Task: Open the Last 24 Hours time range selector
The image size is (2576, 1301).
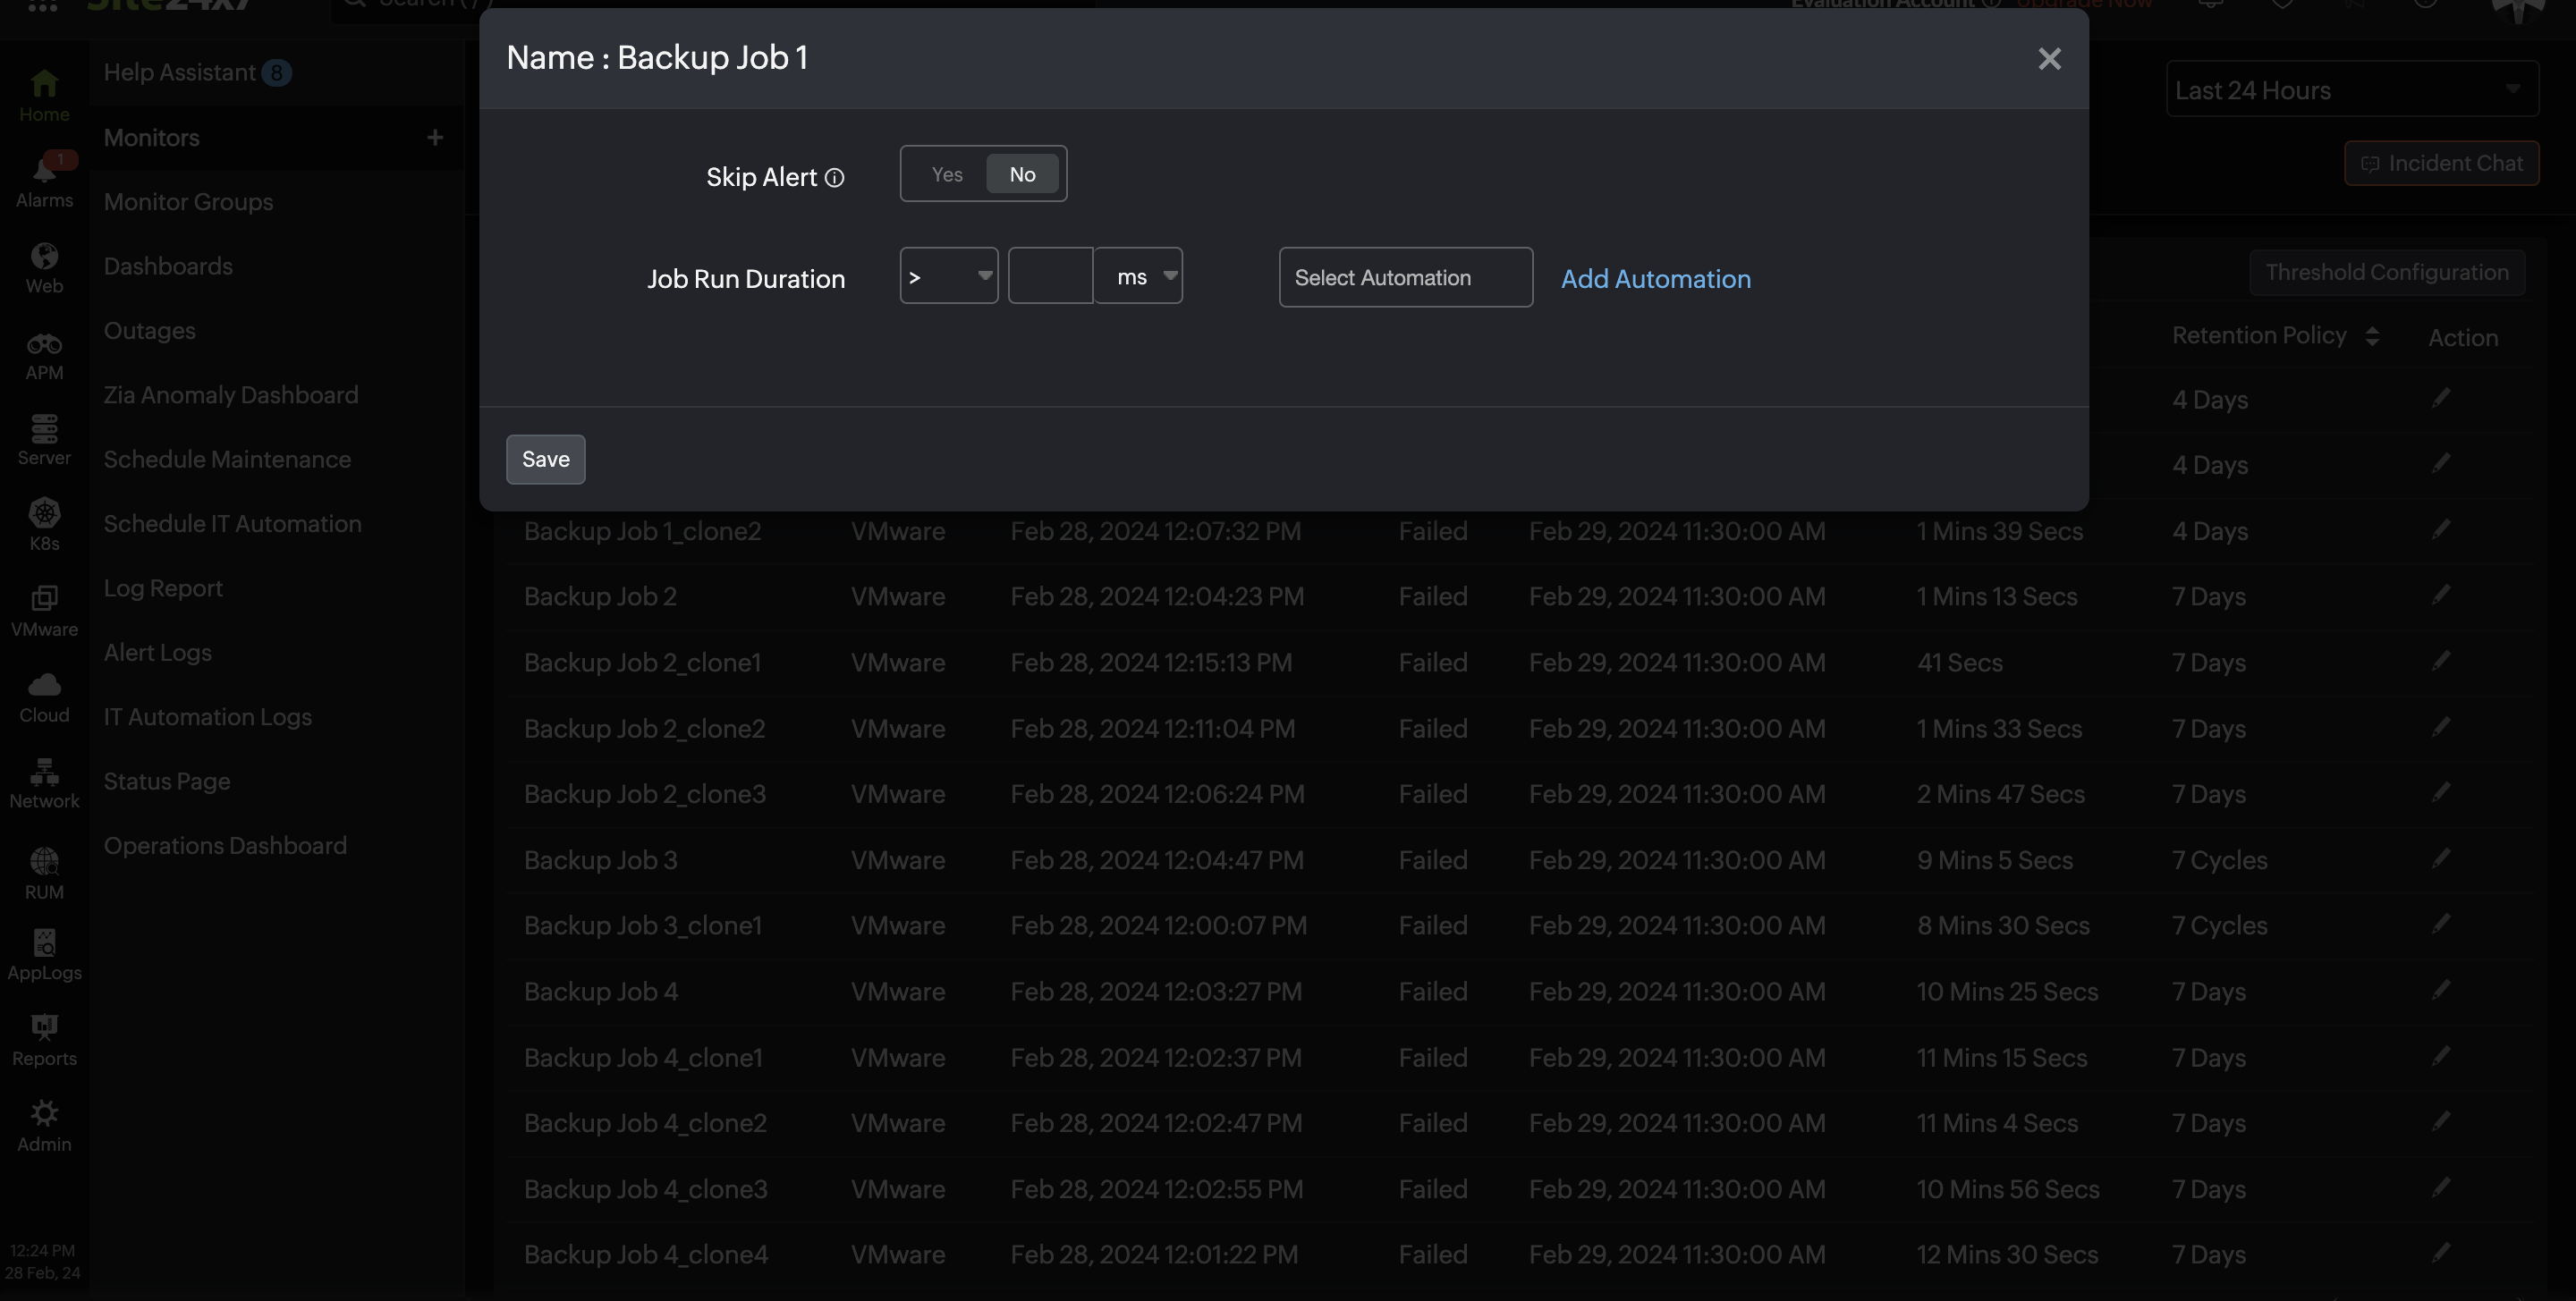Action: (x=2351, y=89)
